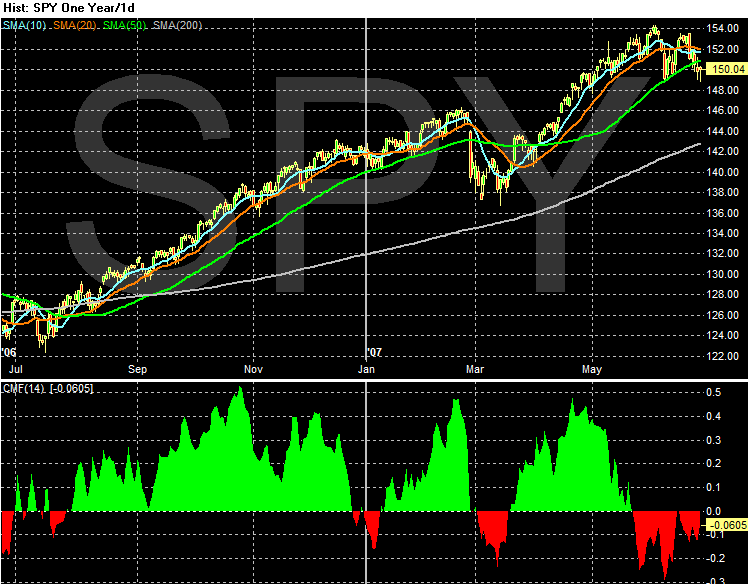Select the SMA(200) legend label

pyautogui.click(x=178, y=25)
